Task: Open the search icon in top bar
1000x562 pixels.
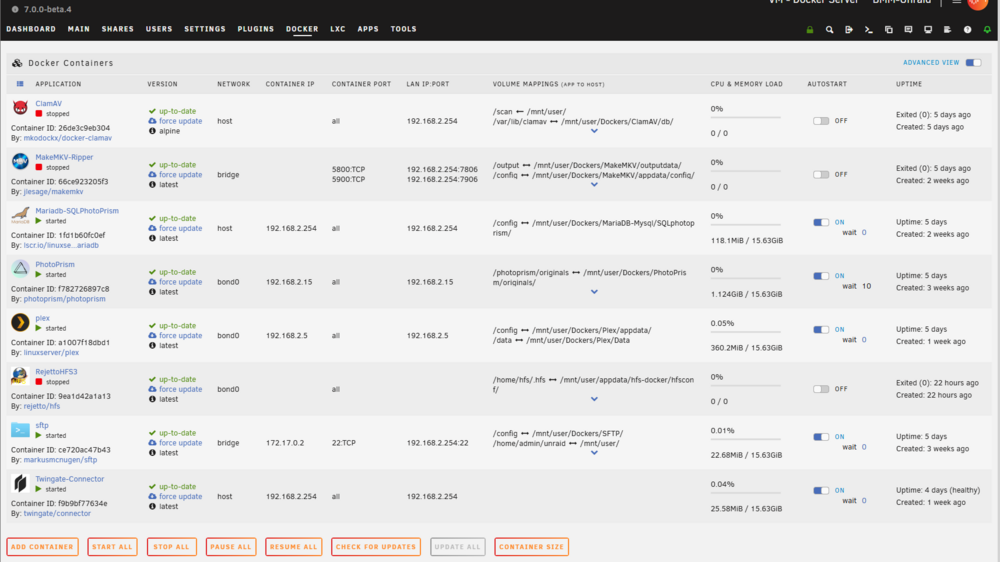Action: pos(829,29)
